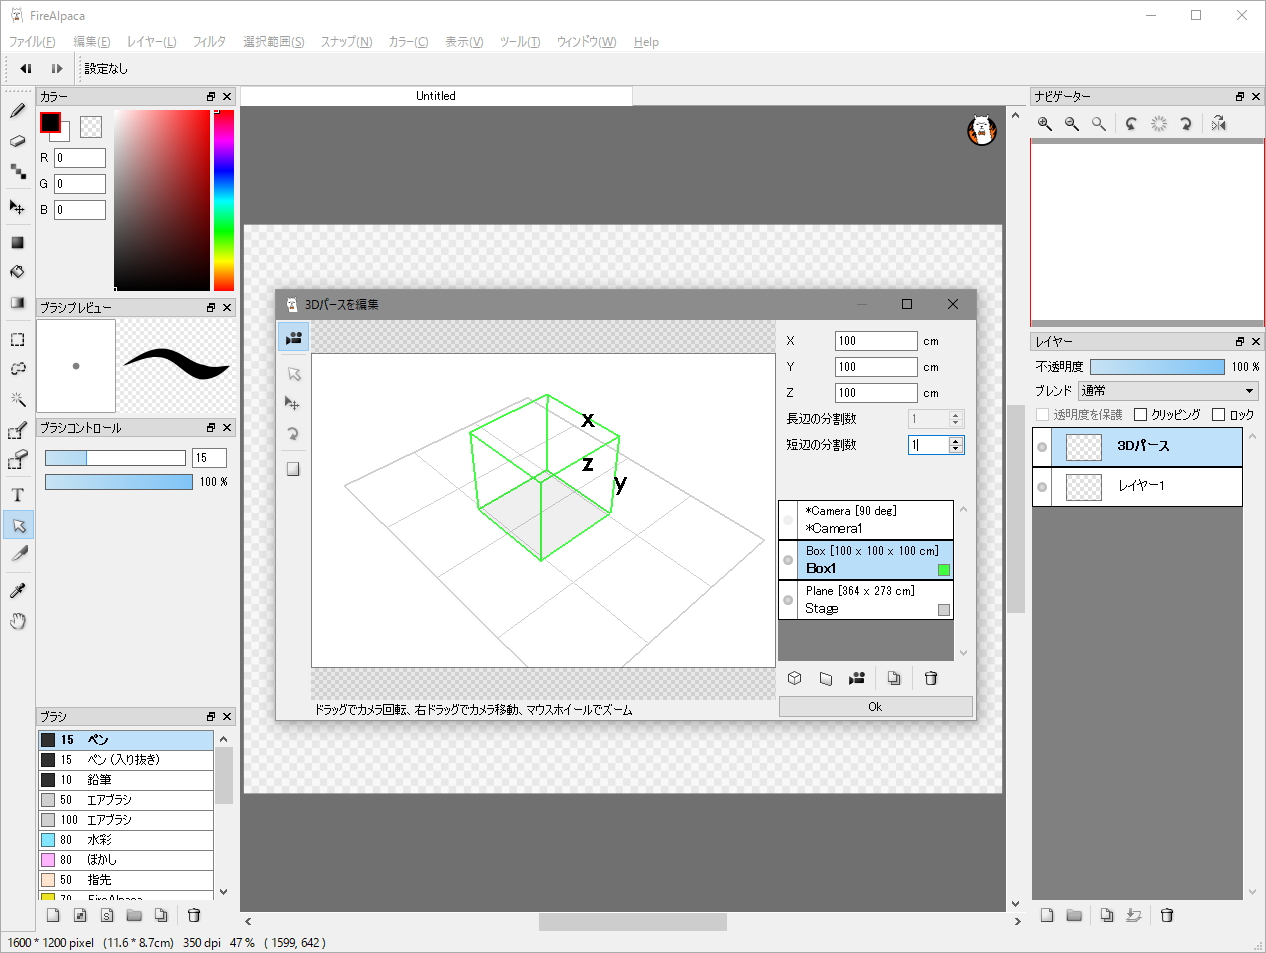This screenshot has height=953, width=1266.
Task: Float the ブラシ list panel
Action: point(211,717)
